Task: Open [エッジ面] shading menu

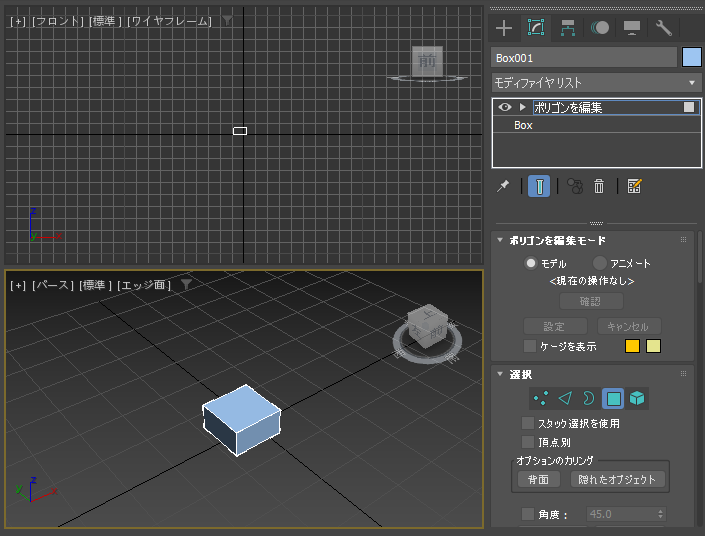Action: point(144,285)
